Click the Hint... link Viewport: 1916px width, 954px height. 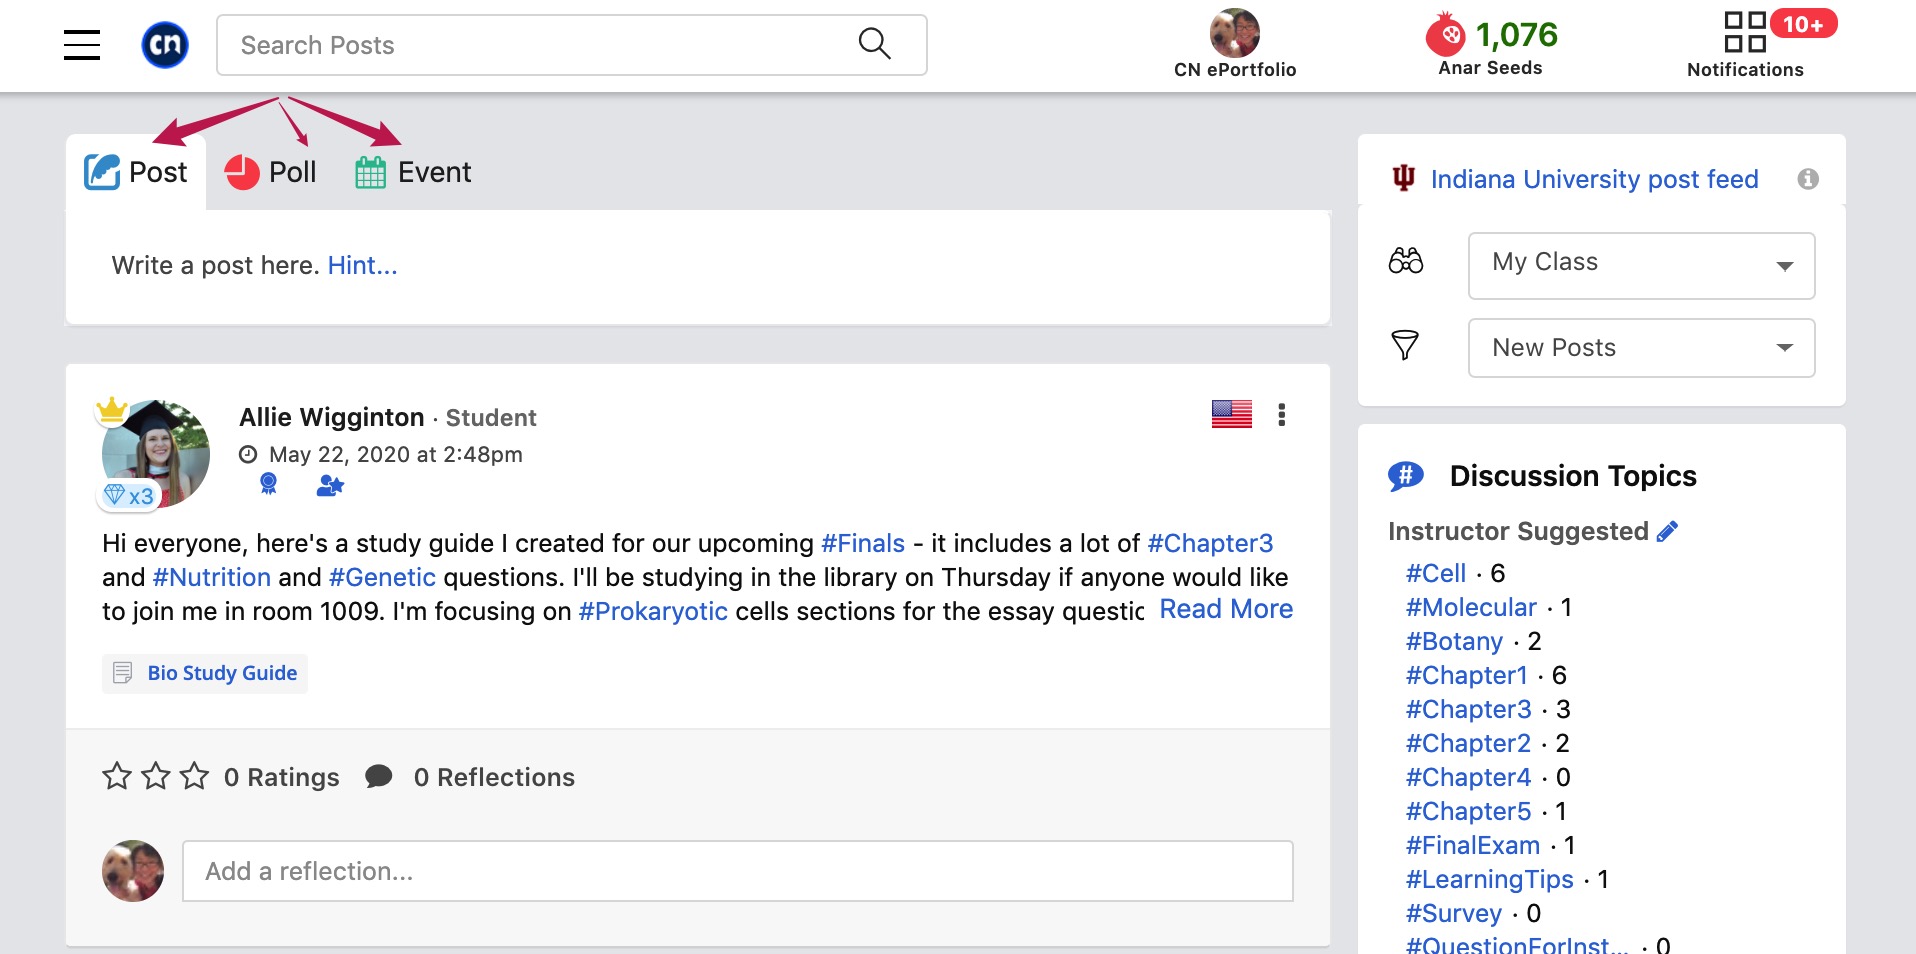(362, 265)
